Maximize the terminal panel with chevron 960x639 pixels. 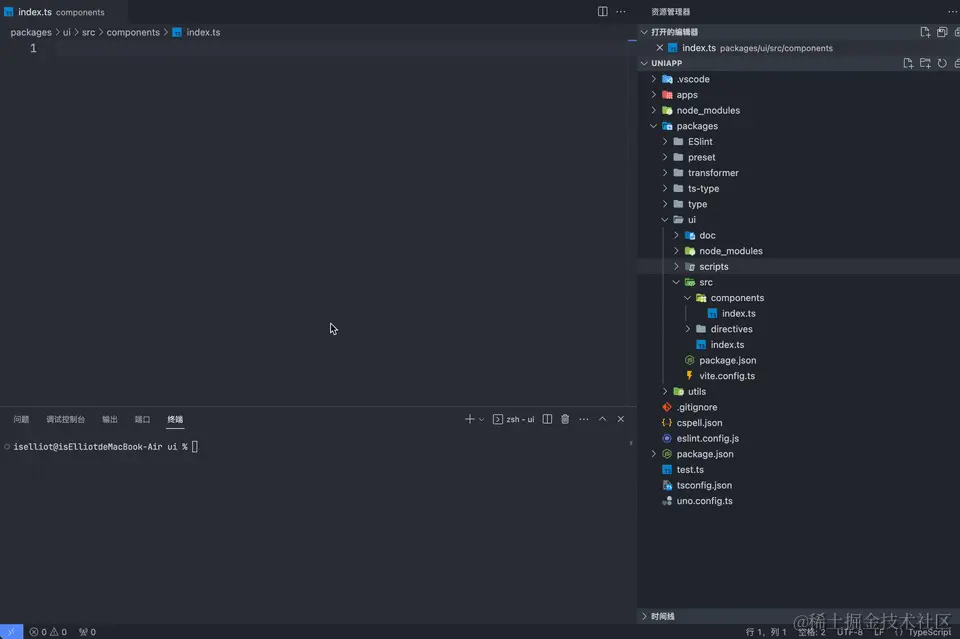point(602,419)
